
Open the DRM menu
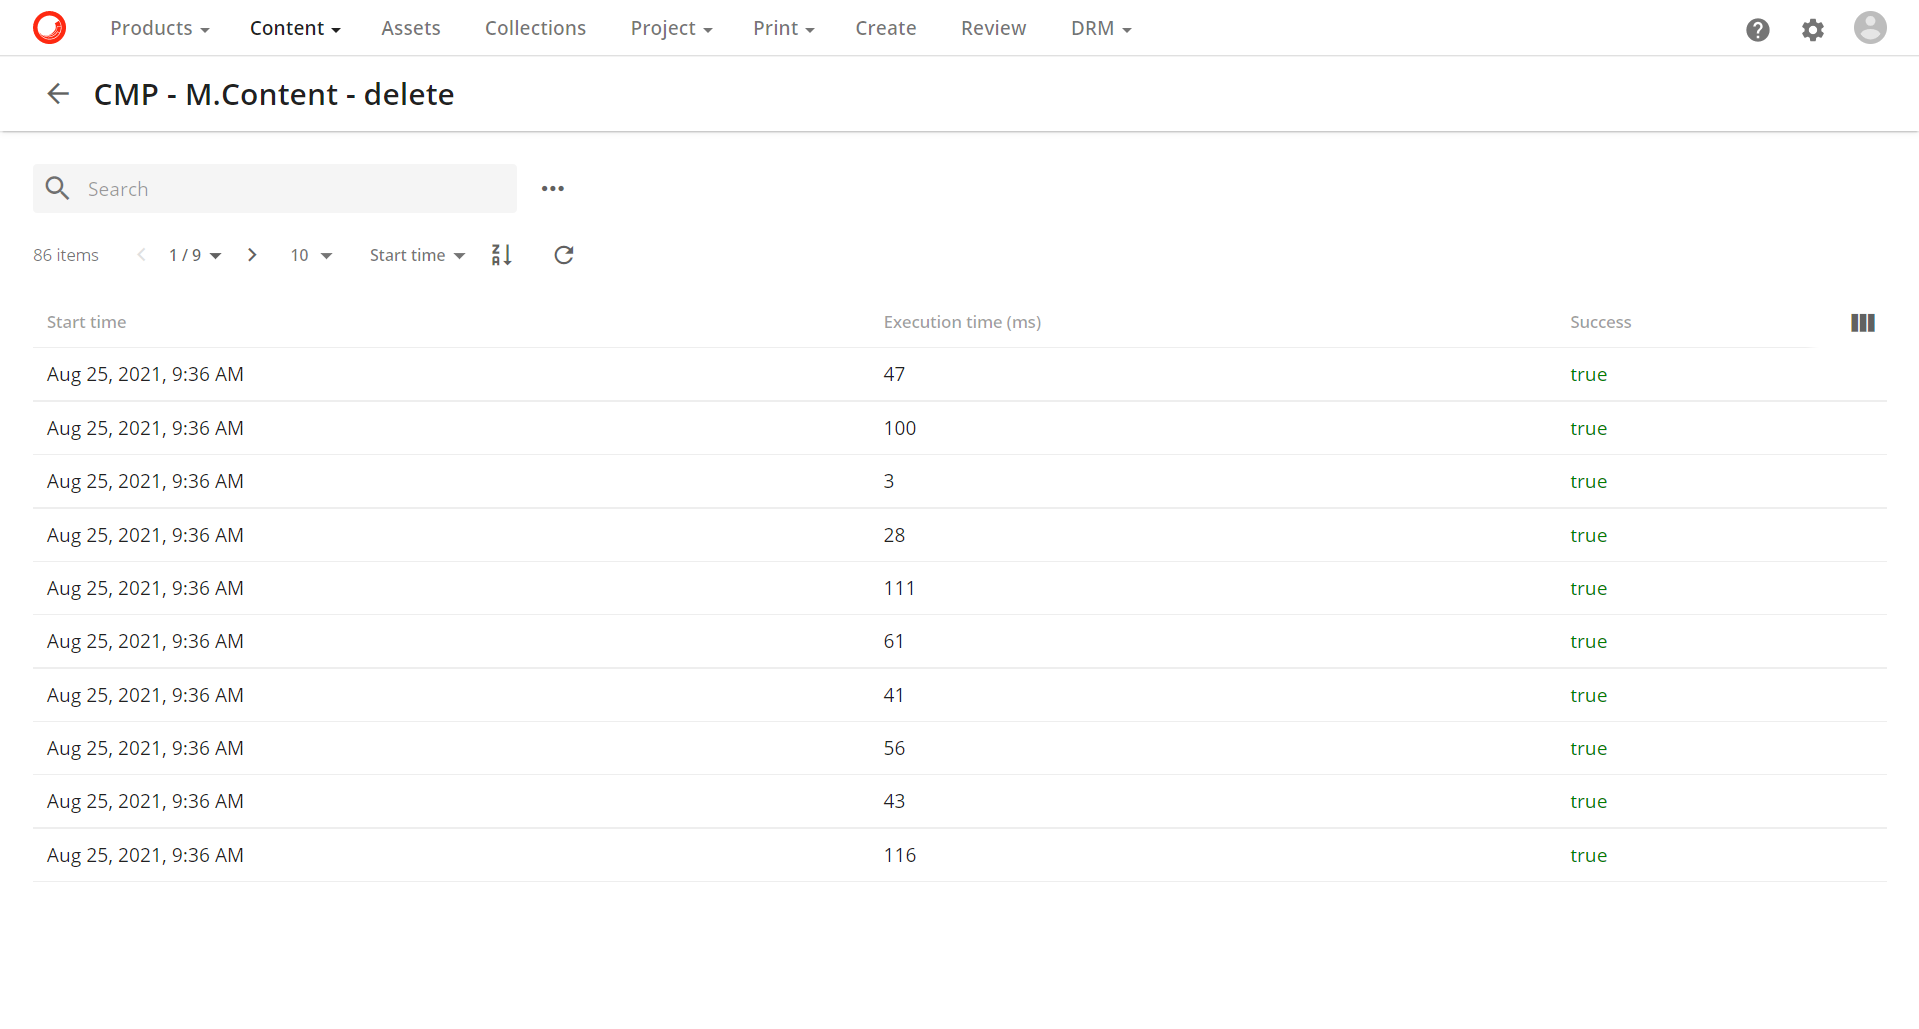pos(1100,28)
